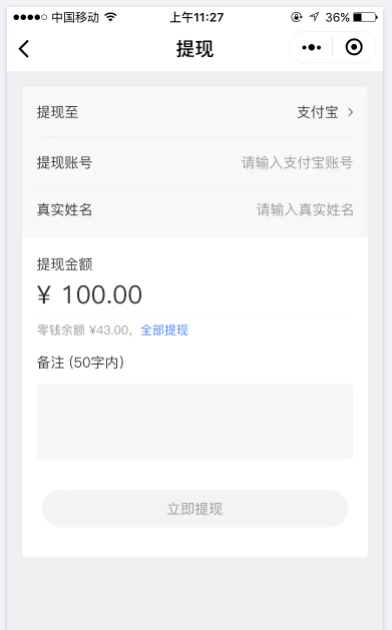This screenshot has width=392, height=630.
Task: Open the three-dot more menu
Action: 311,47
